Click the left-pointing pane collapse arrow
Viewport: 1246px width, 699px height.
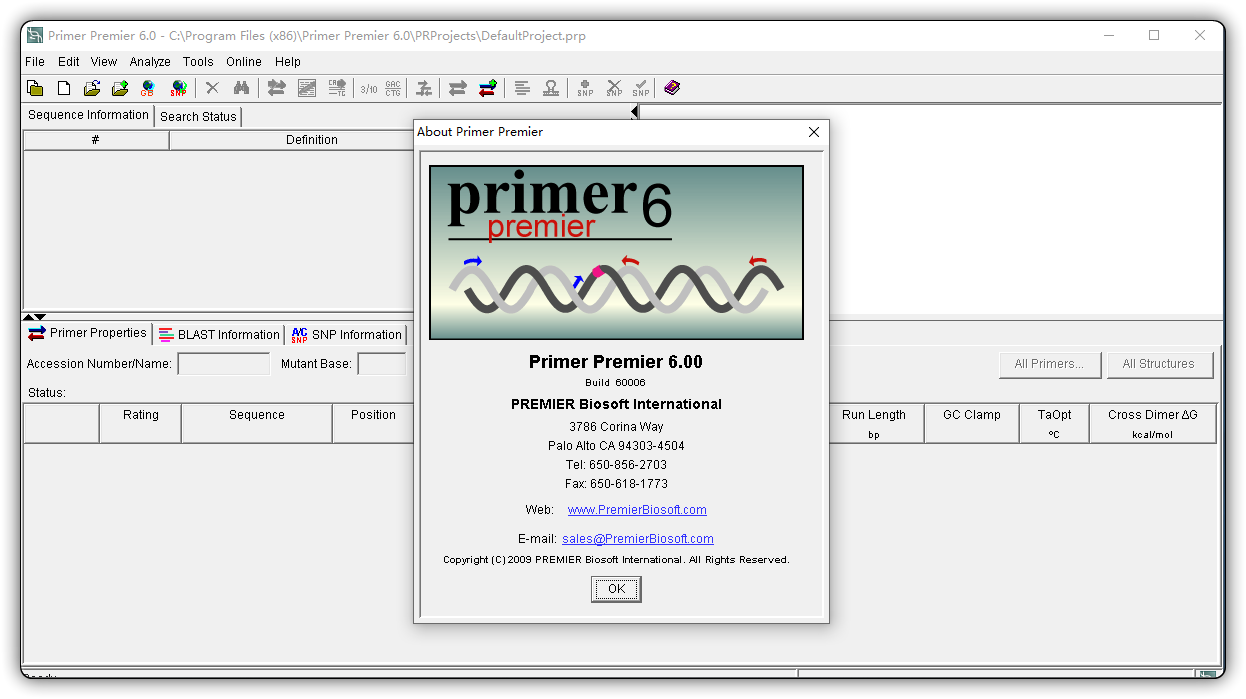click(634, 112)
